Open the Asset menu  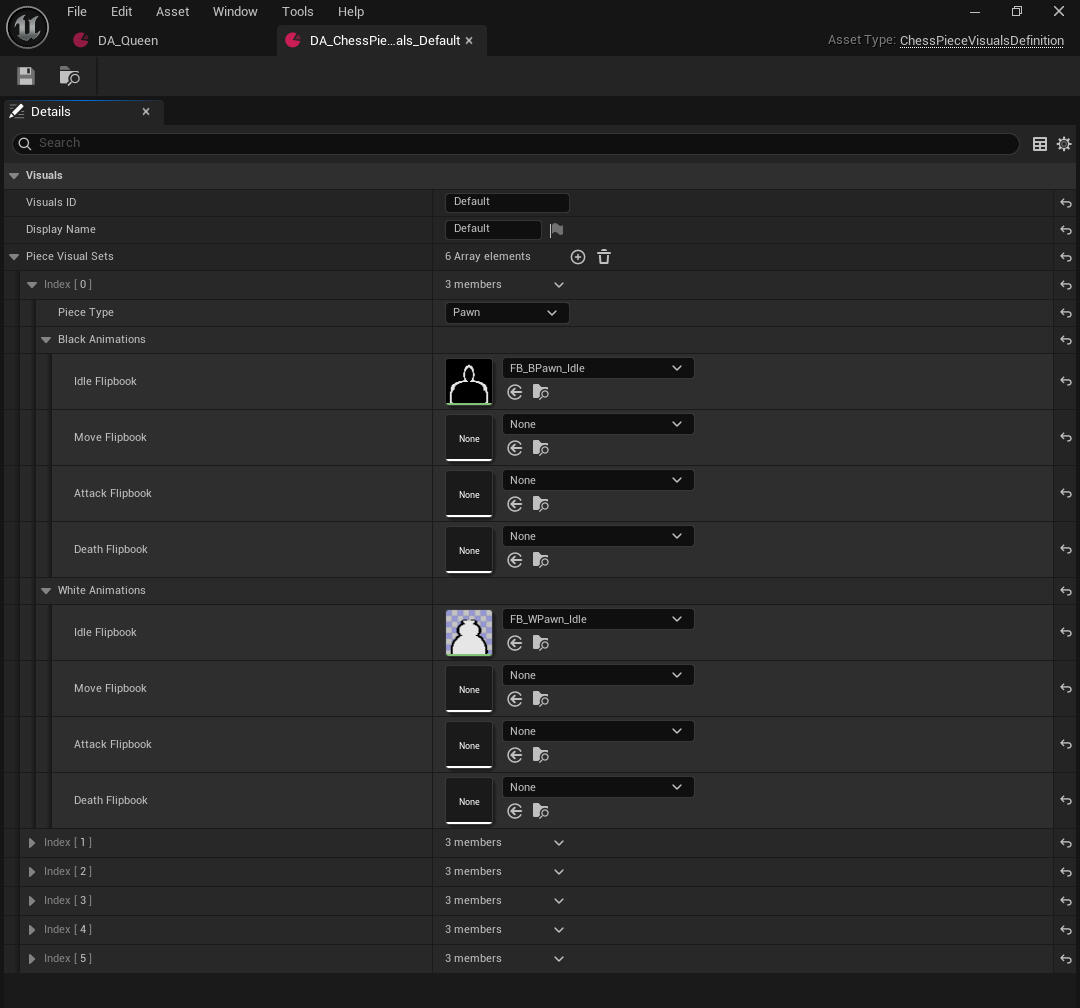pos(172,12)
